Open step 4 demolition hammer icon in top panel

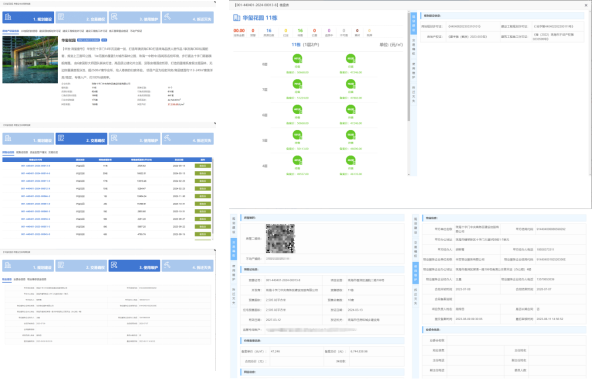click(x=167, y=17)
